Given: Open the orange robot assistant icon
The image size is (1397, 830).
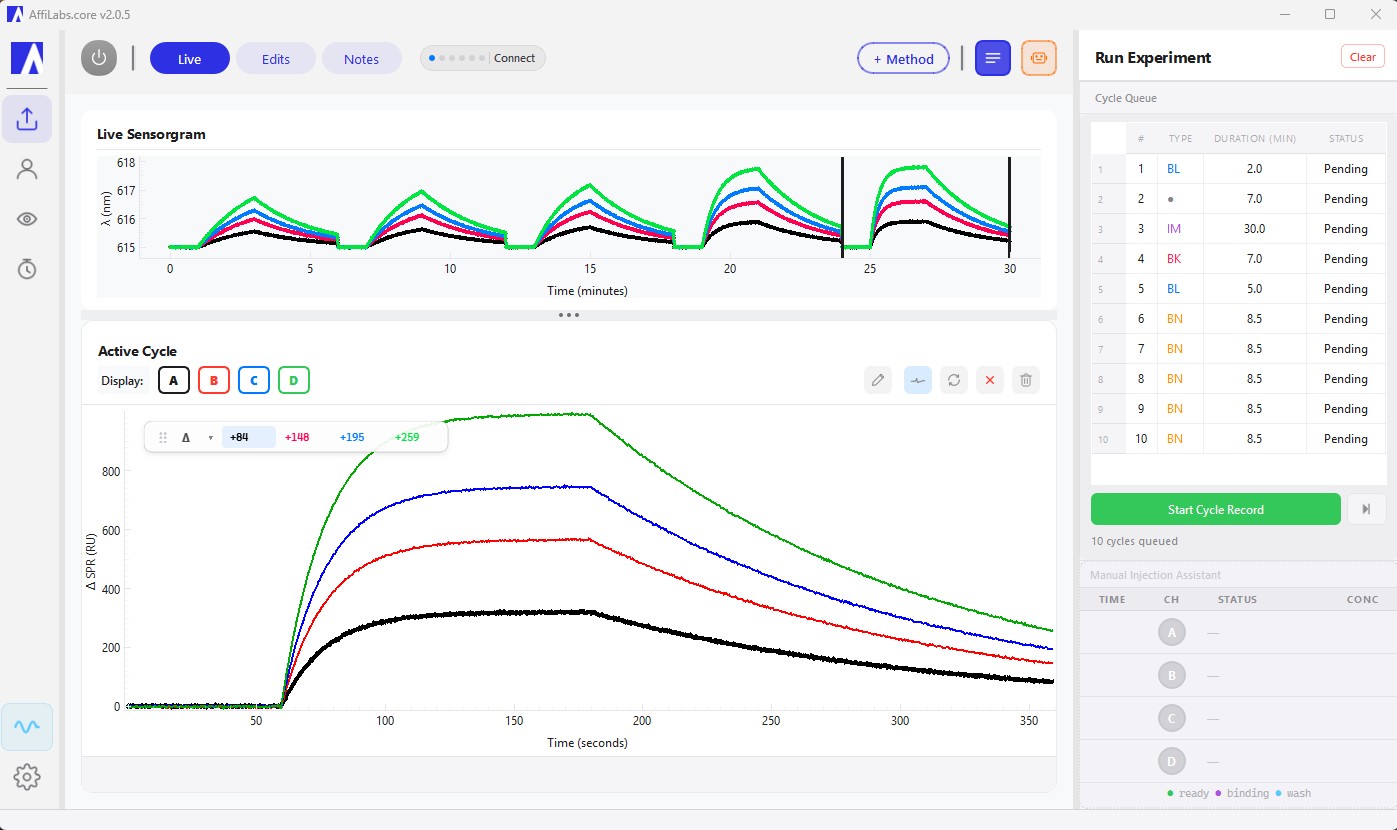Looking at the screenshot, I should (1038, 58).
